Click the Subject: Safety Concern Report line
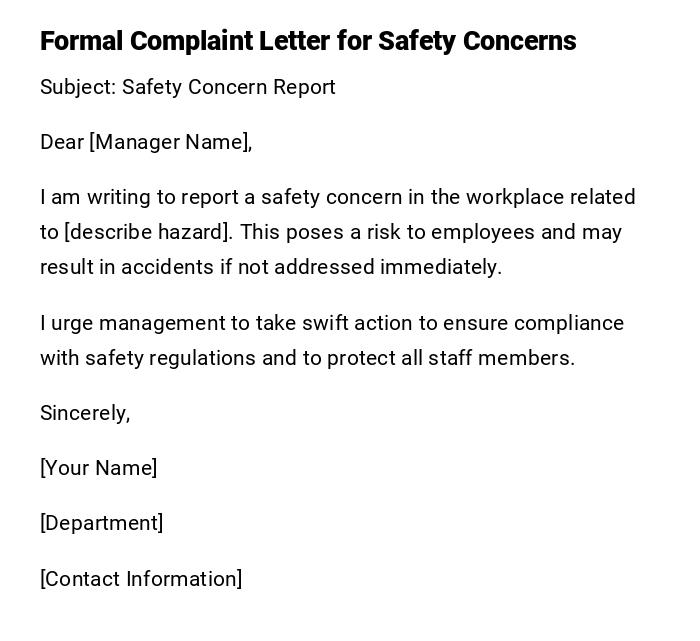The width and height of the screenshot is (700, 641). tap(187, 87)
